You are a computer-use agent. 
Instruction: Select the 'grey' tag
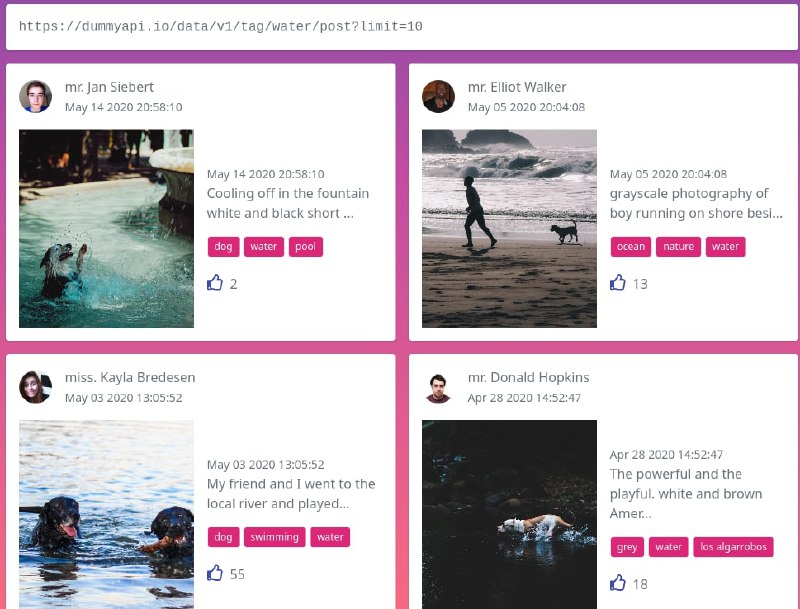627,547
